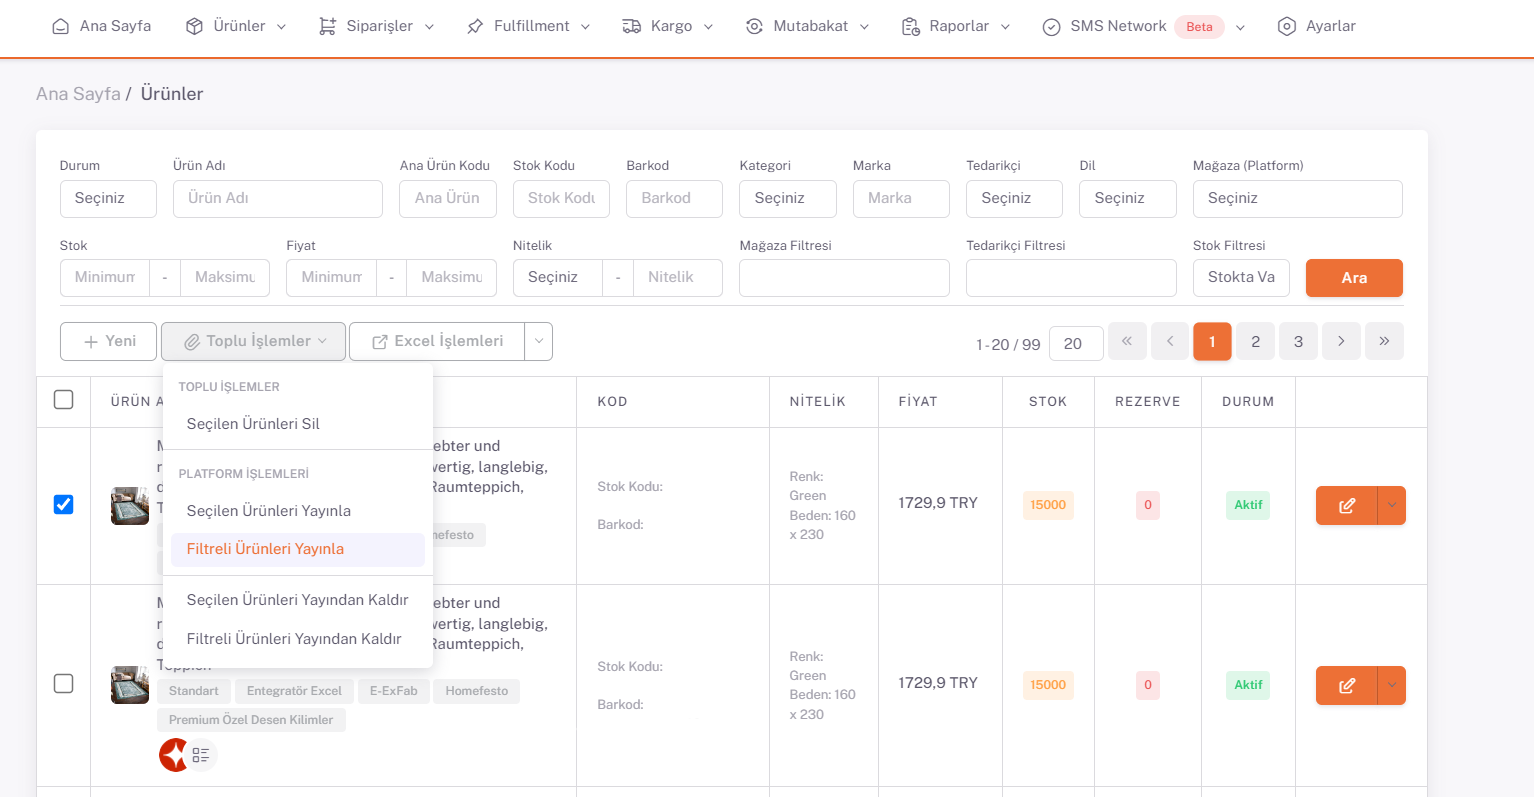
Task: Click the Entegratör Excel tag
Action: 294,691
